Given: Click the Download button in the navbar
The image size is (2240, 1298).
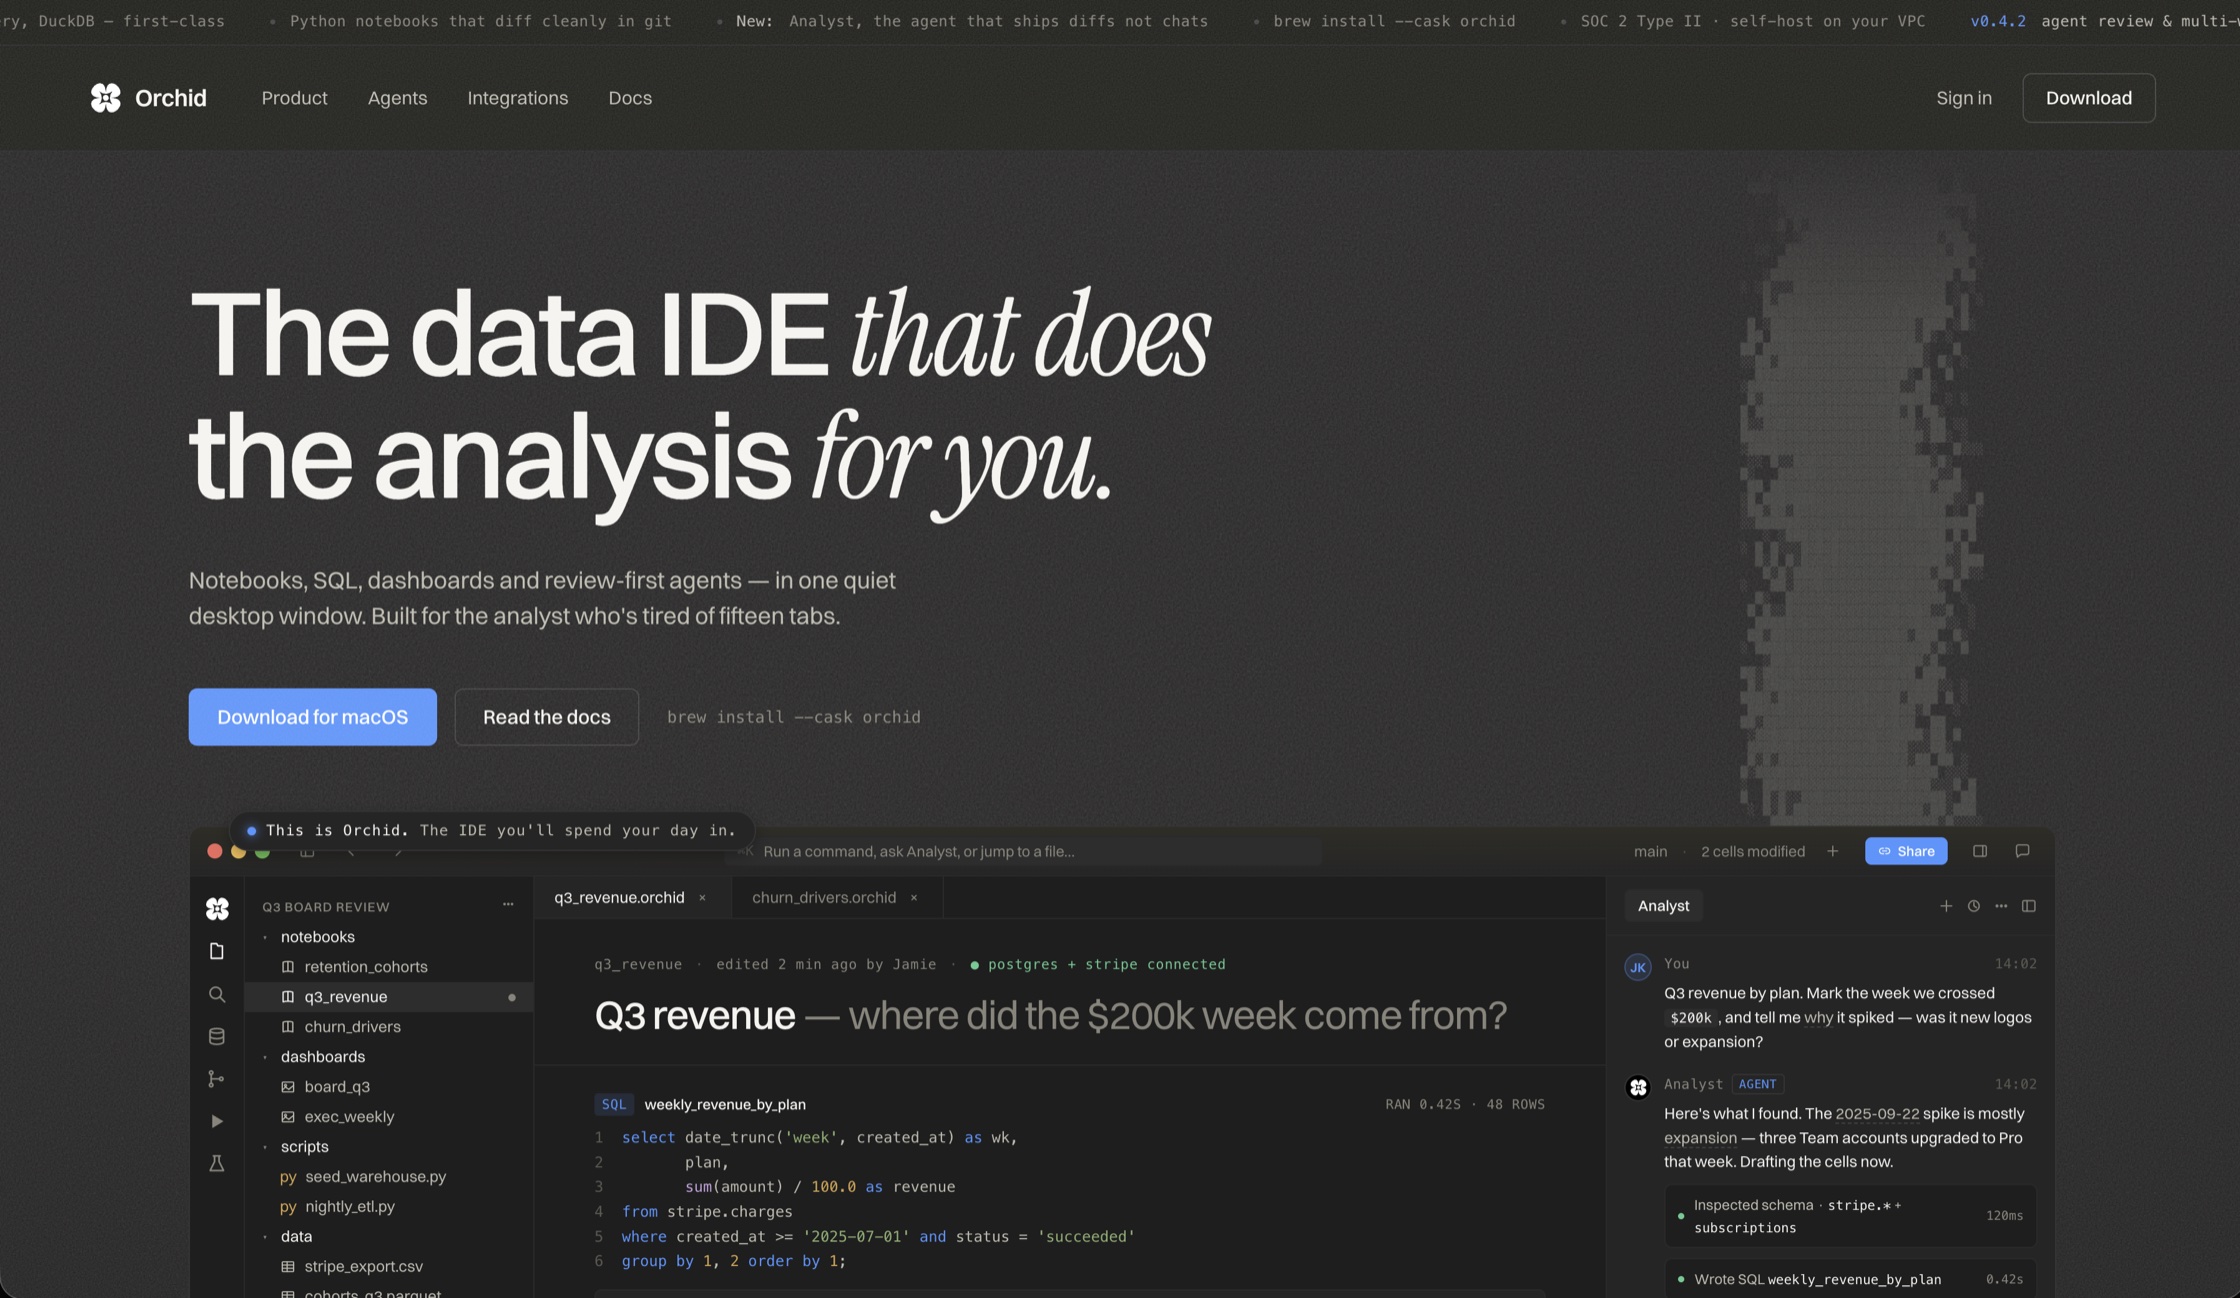Looking at the screenshot, I should [x=2089, y=98].
